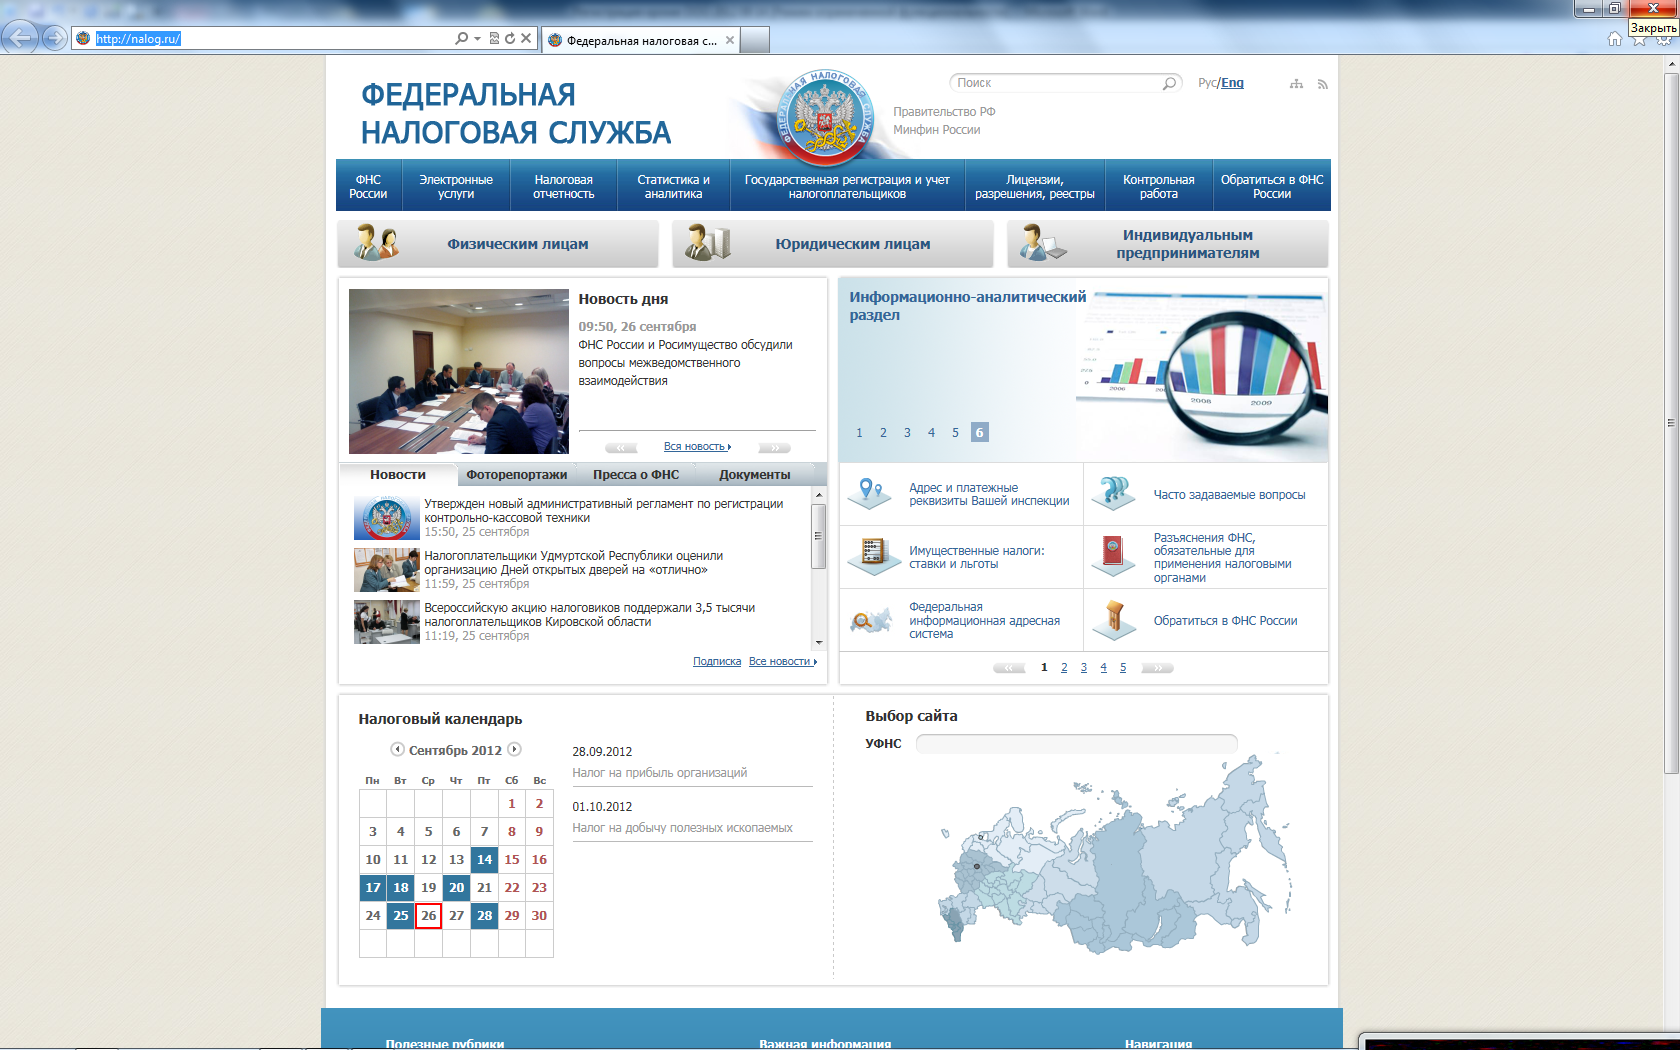Switch to Фоторепортажи tab

516,475
